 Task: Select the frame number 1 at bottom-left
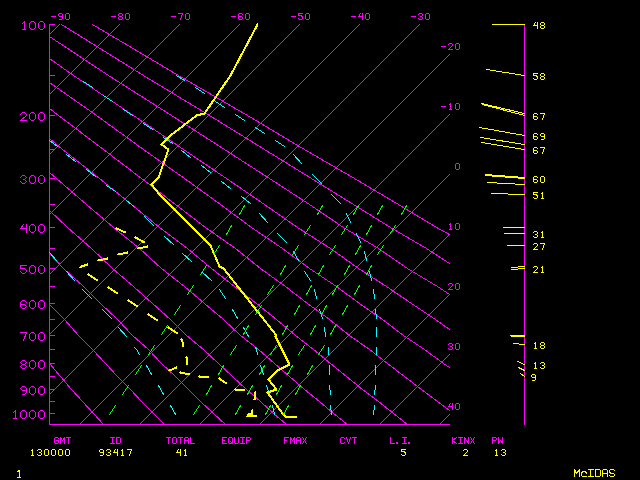point(19,472)
